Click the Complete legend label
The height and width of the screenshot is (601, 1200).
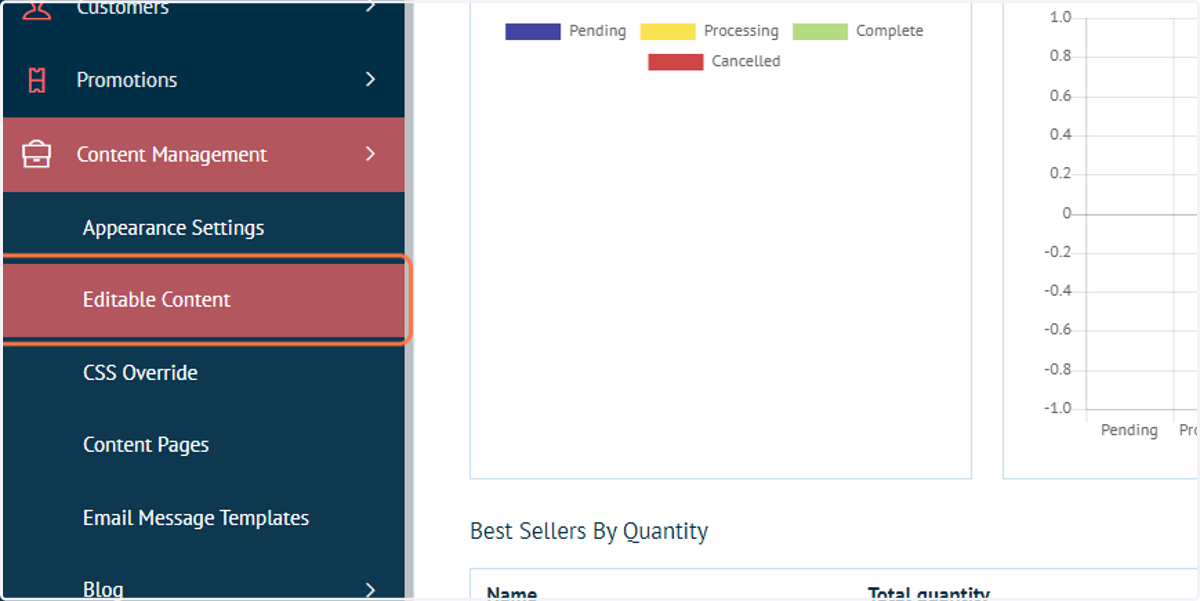coord(890,31)
